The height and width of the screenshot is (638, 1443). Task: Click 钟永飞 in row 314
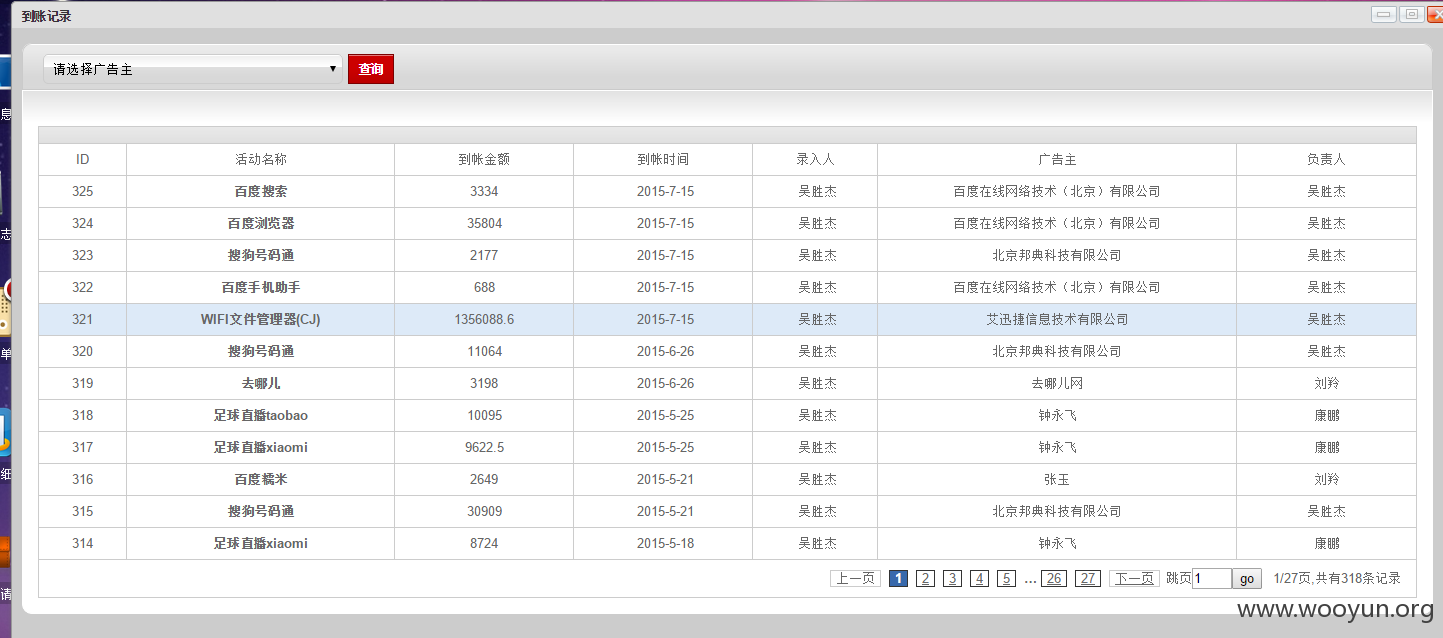pyautogui.click(x=1057, y=543)
